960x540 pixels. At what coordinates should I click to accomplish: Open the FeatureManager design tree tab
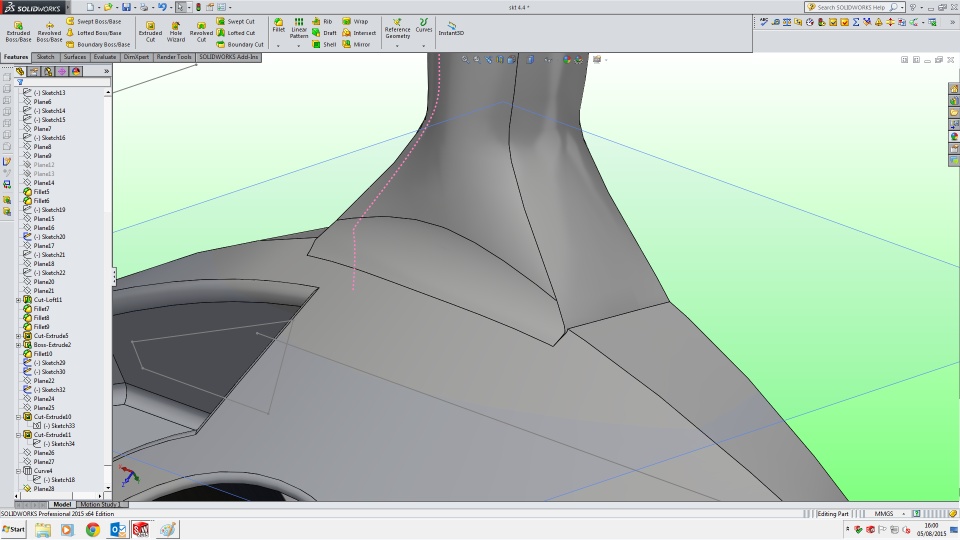point(20,72)
